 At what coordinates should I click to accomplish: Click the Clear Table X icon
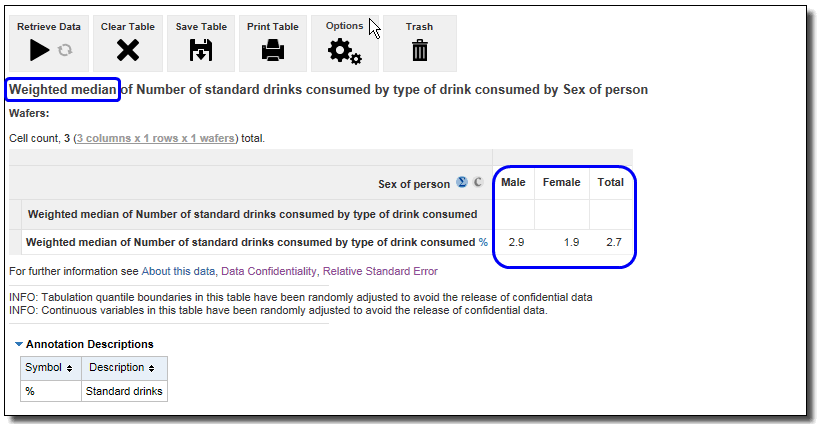[x=127, y=50]
